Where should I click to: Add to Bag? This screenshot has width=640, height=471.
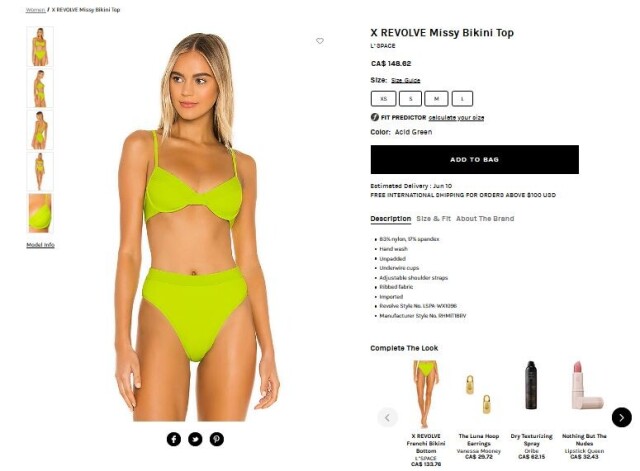click(475, 160)
